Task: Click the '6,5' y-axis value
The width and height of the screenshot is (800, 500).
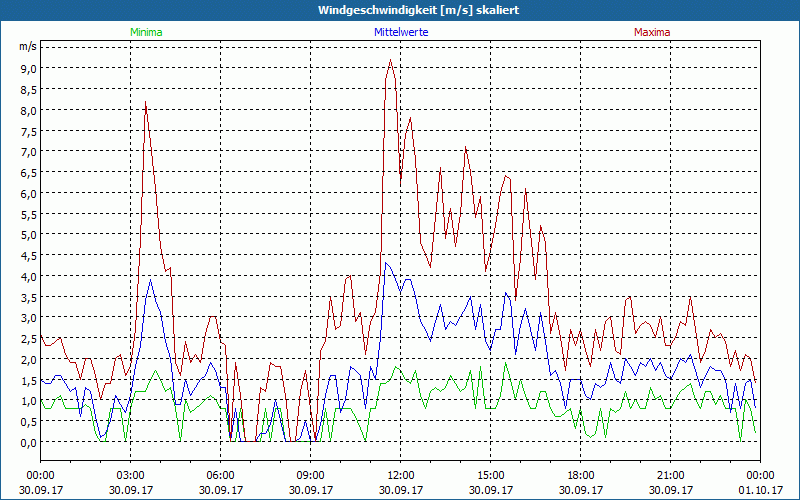Action: tap(29, 172)
